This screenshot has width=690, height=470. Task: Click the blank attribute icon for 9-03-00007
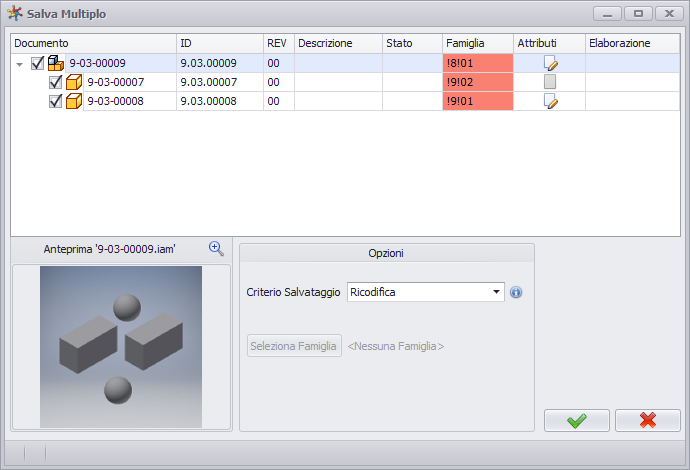pos(550,82)
